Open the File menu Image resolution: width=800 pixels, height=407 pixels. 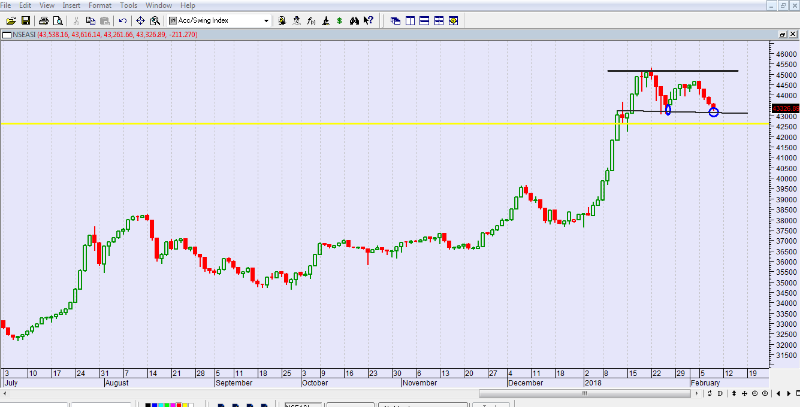[6, 6]
